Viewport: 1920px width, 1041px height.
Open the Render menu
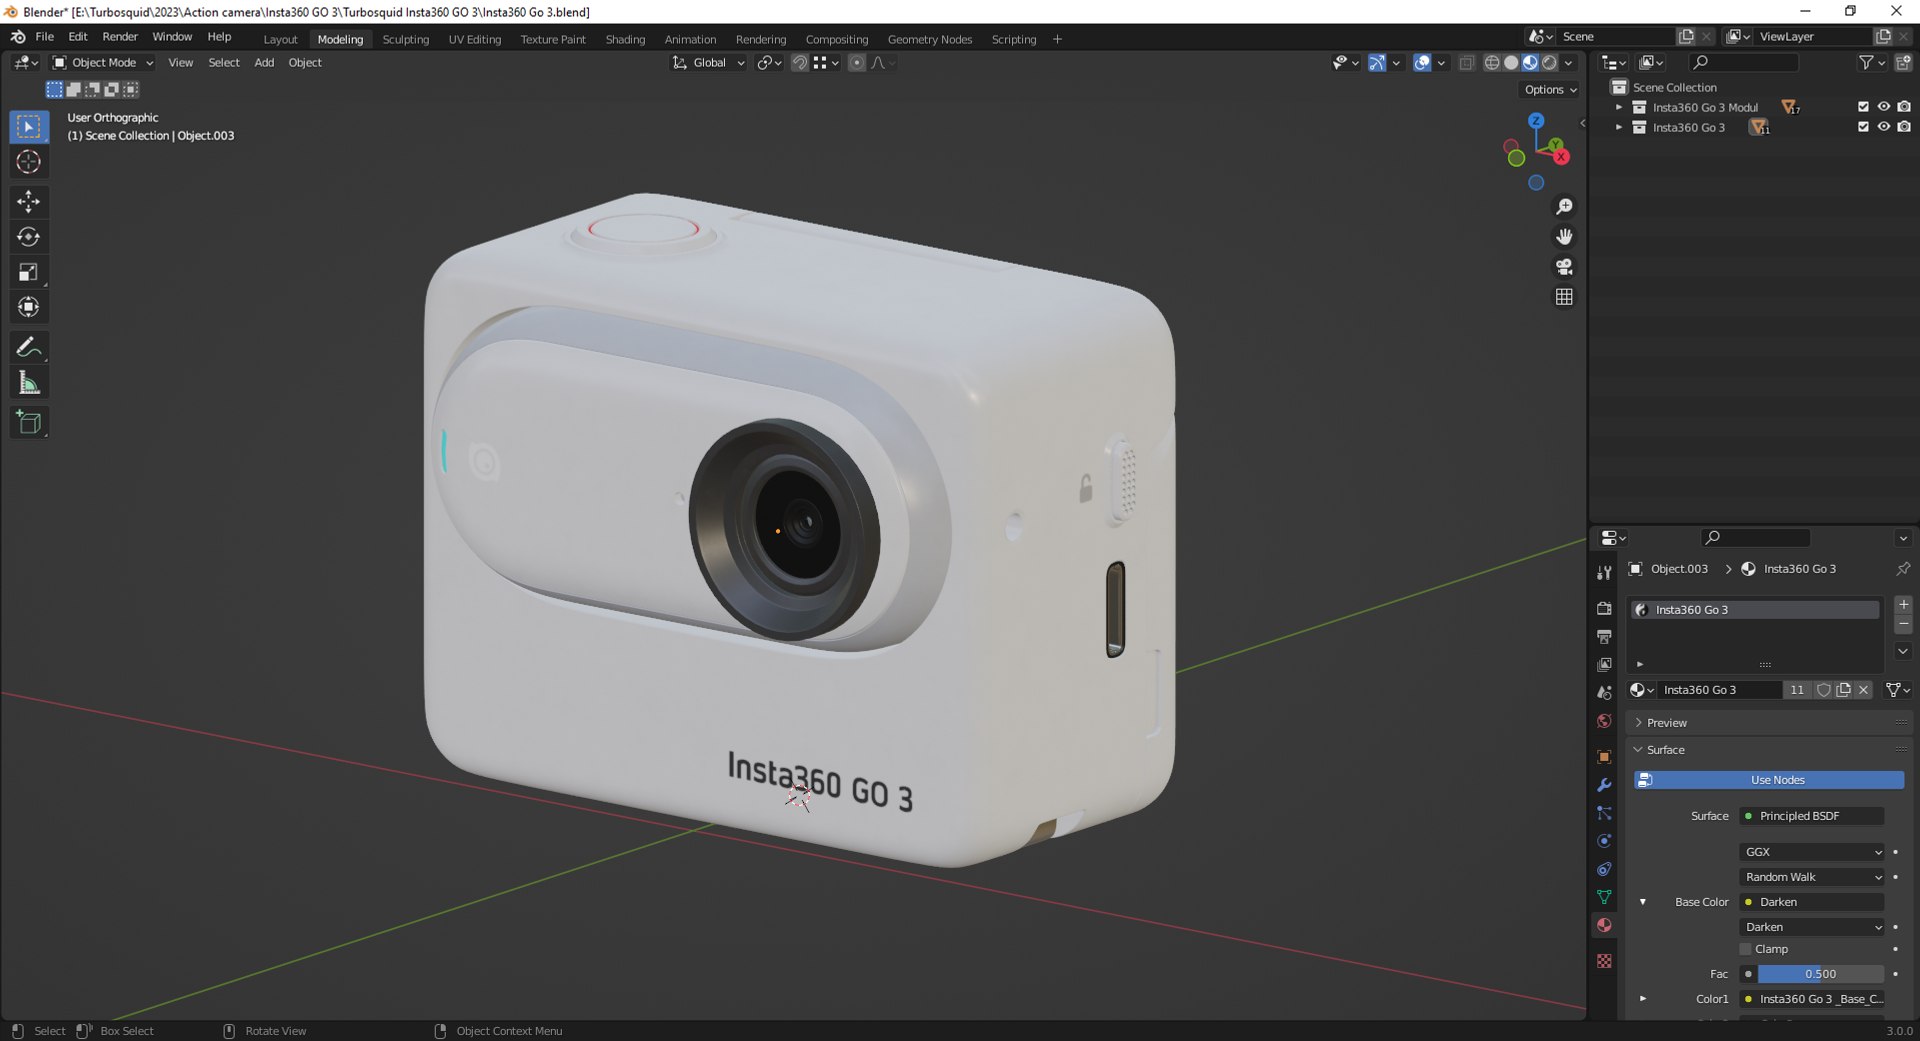[120, 37]
